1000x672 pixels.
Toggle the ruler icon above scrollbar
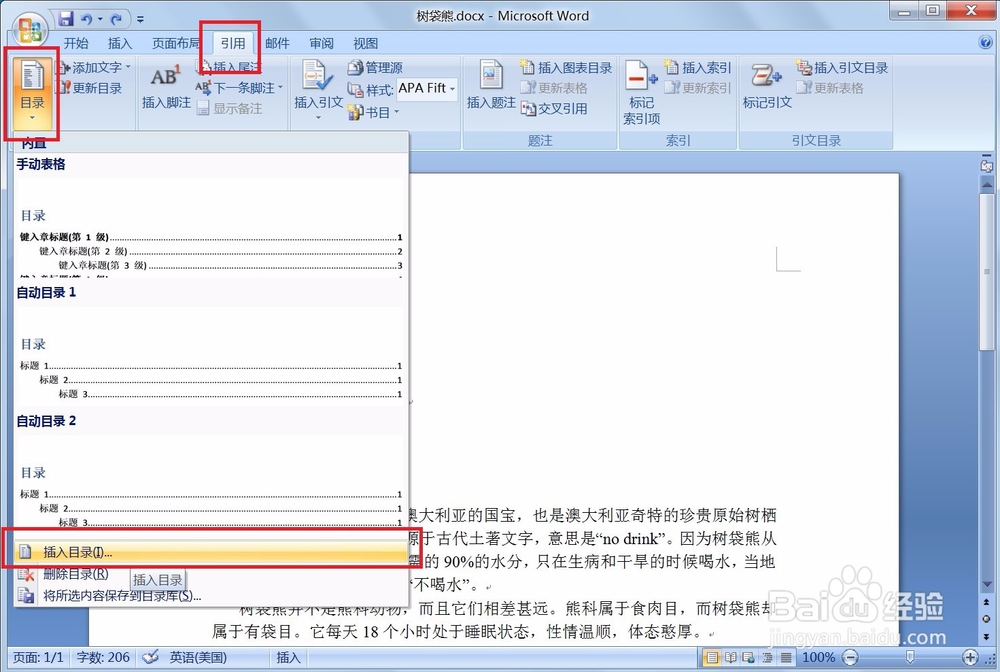coord(987,164)
